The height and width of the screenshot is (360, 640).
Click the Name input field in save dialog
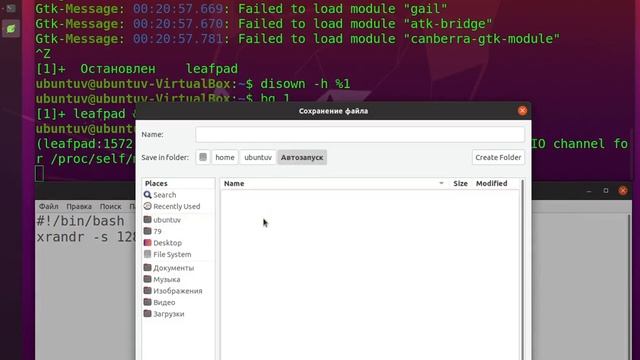click(x=360, y=134)
